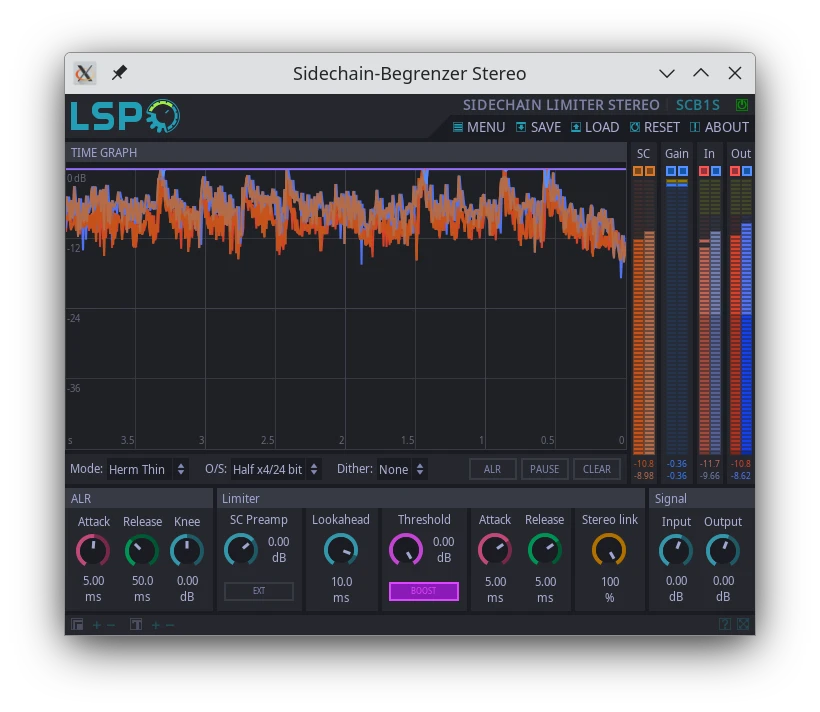Click the LSP logo

[125, 116]
